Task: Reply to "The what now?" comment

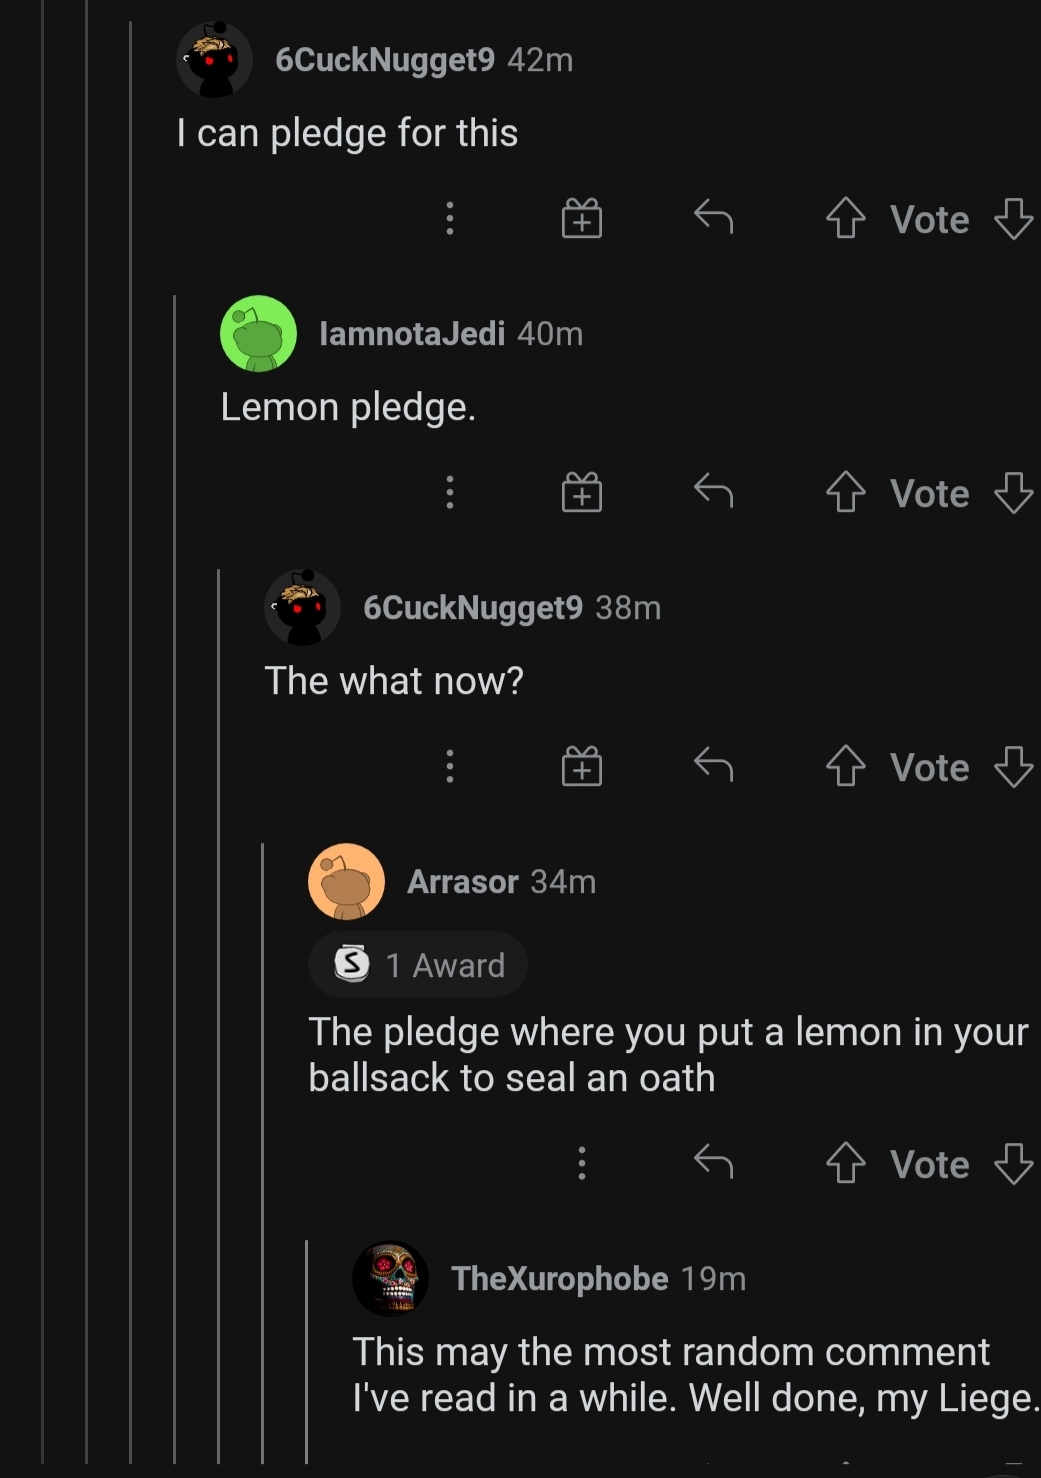Action: coord(714,764)
